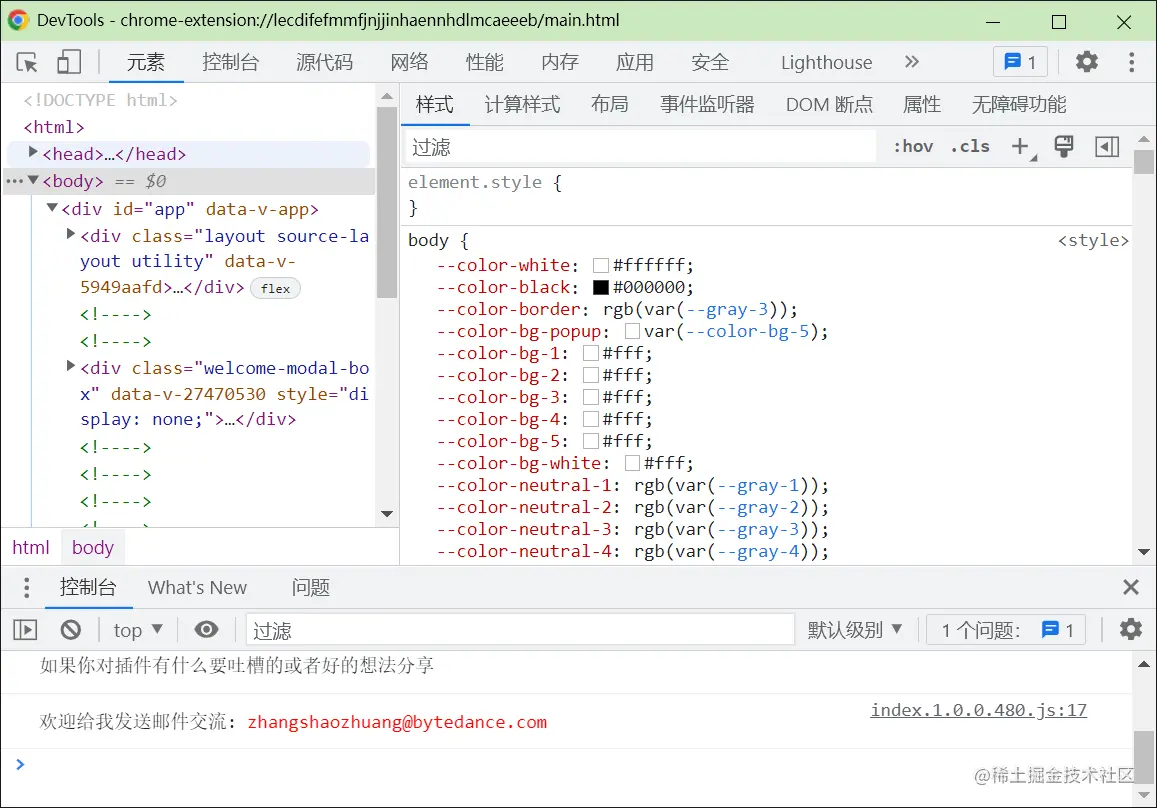This screenshot has height=808, width=1157.
Task: Expand the welcome-modal-box div node
Action: coord(71,365)
